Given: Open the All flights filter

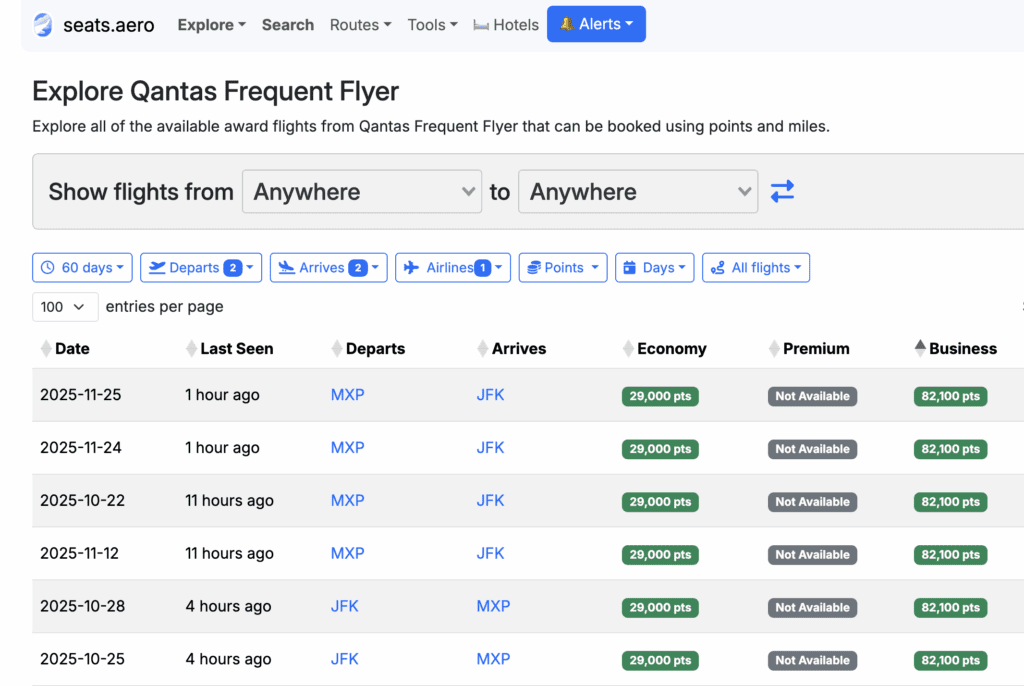Looking at the screenshot, I should coord(756,268).
